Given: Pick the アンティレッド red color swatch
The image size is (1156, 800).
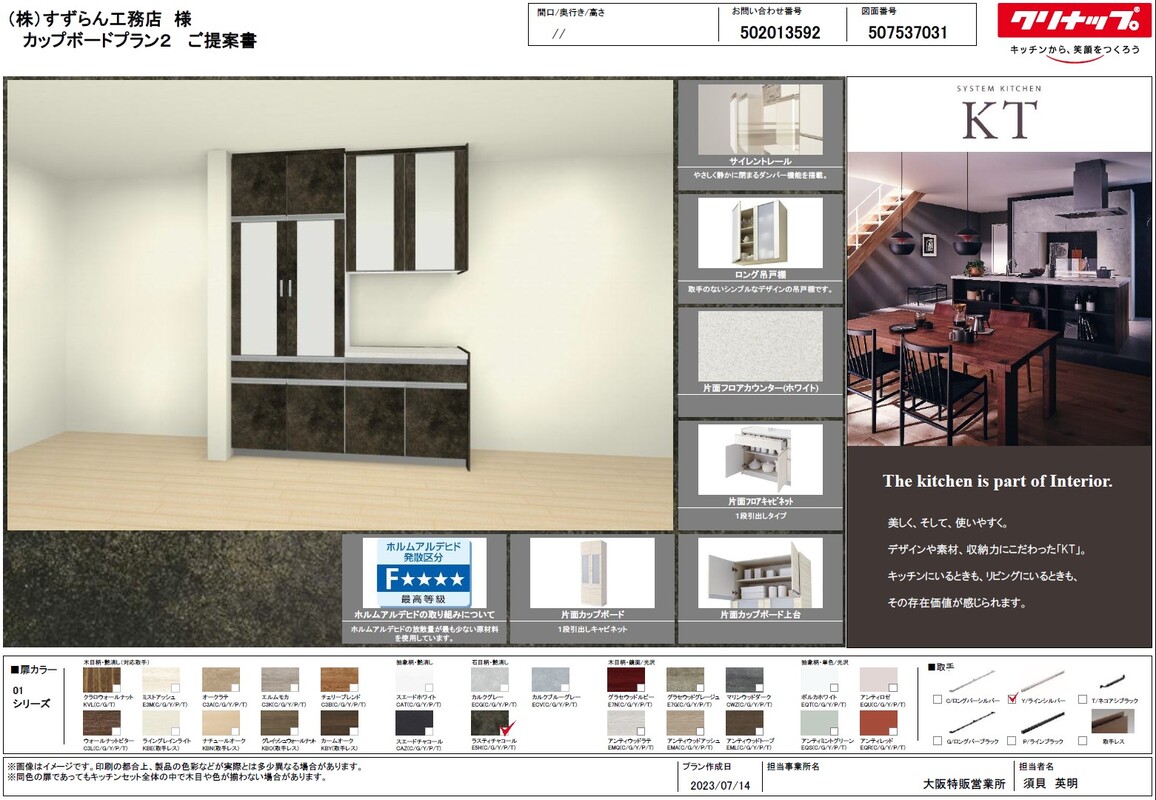Looking at the screenshot, I should pyautogui.click(x=879, y=723).
